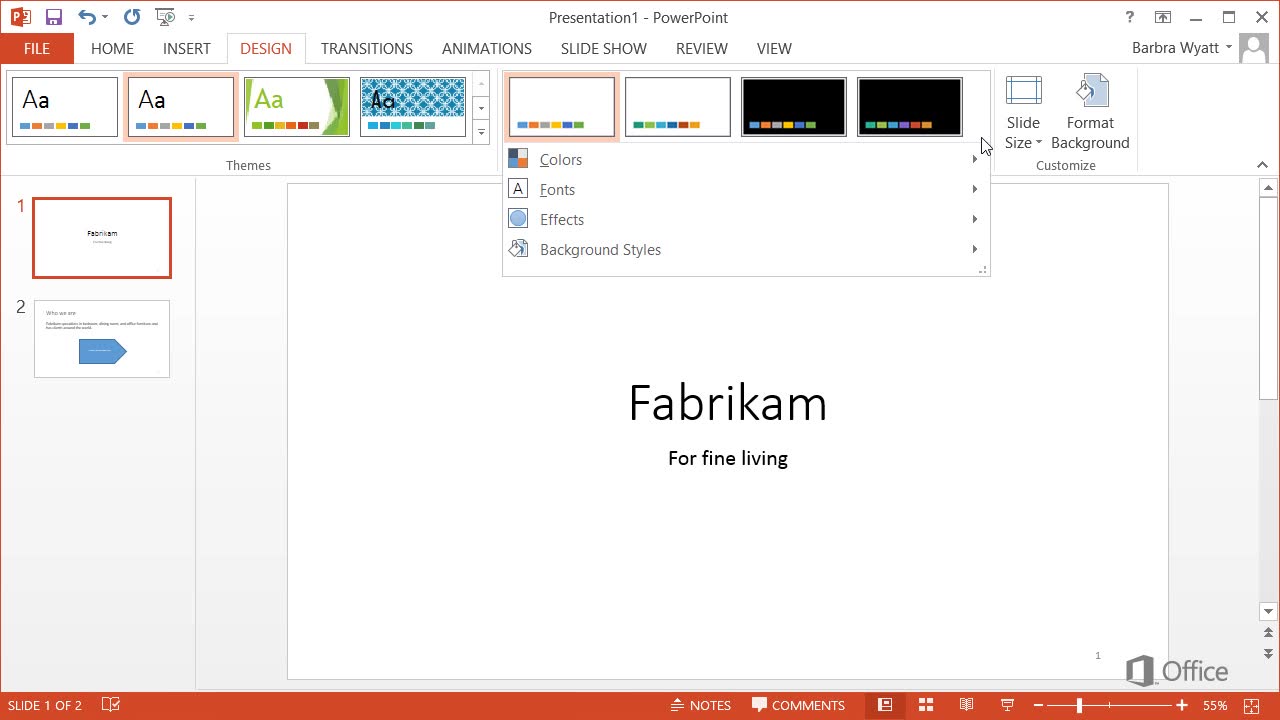This screenshot has width=1280, height=720.
Task: Click the Redo/Repeat icon
Action: (x=131, y=17)
